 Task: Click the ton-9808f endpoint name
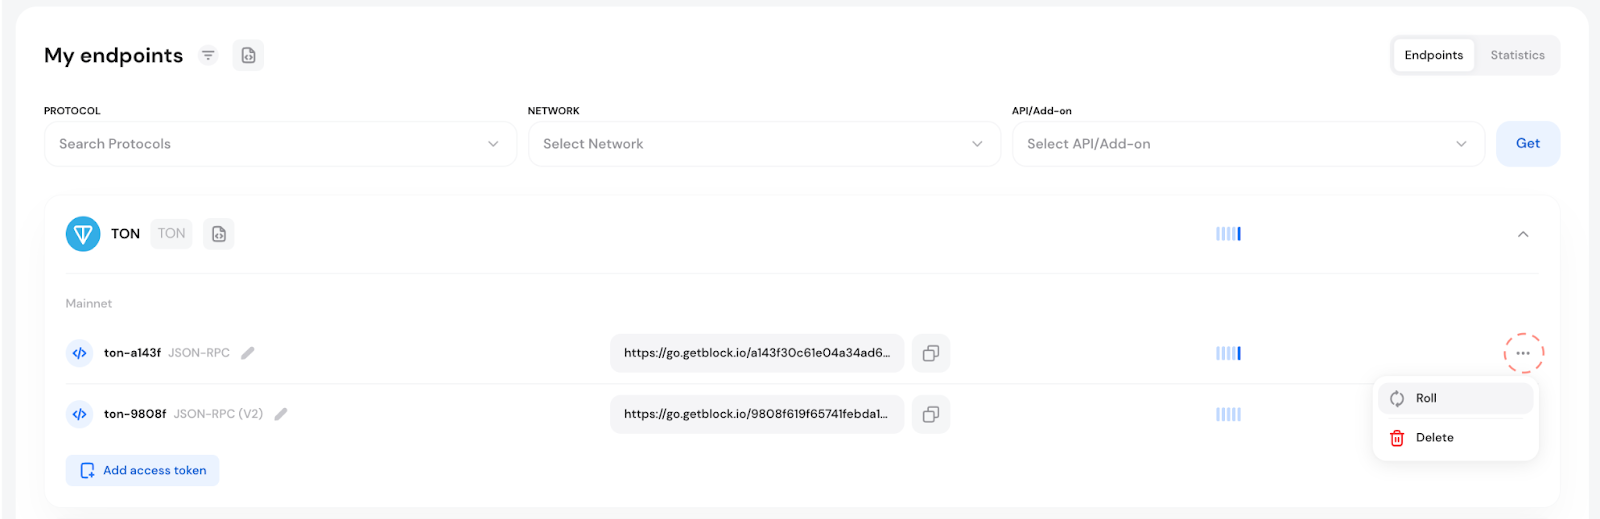click(135, 414)
